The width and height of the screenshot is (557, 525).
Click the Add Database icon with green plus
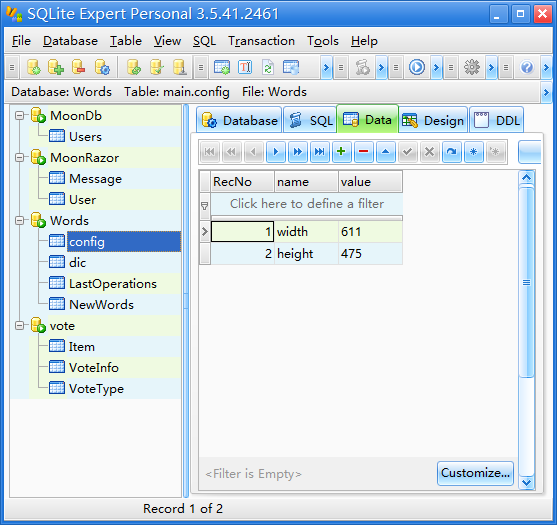coord(56,67)
